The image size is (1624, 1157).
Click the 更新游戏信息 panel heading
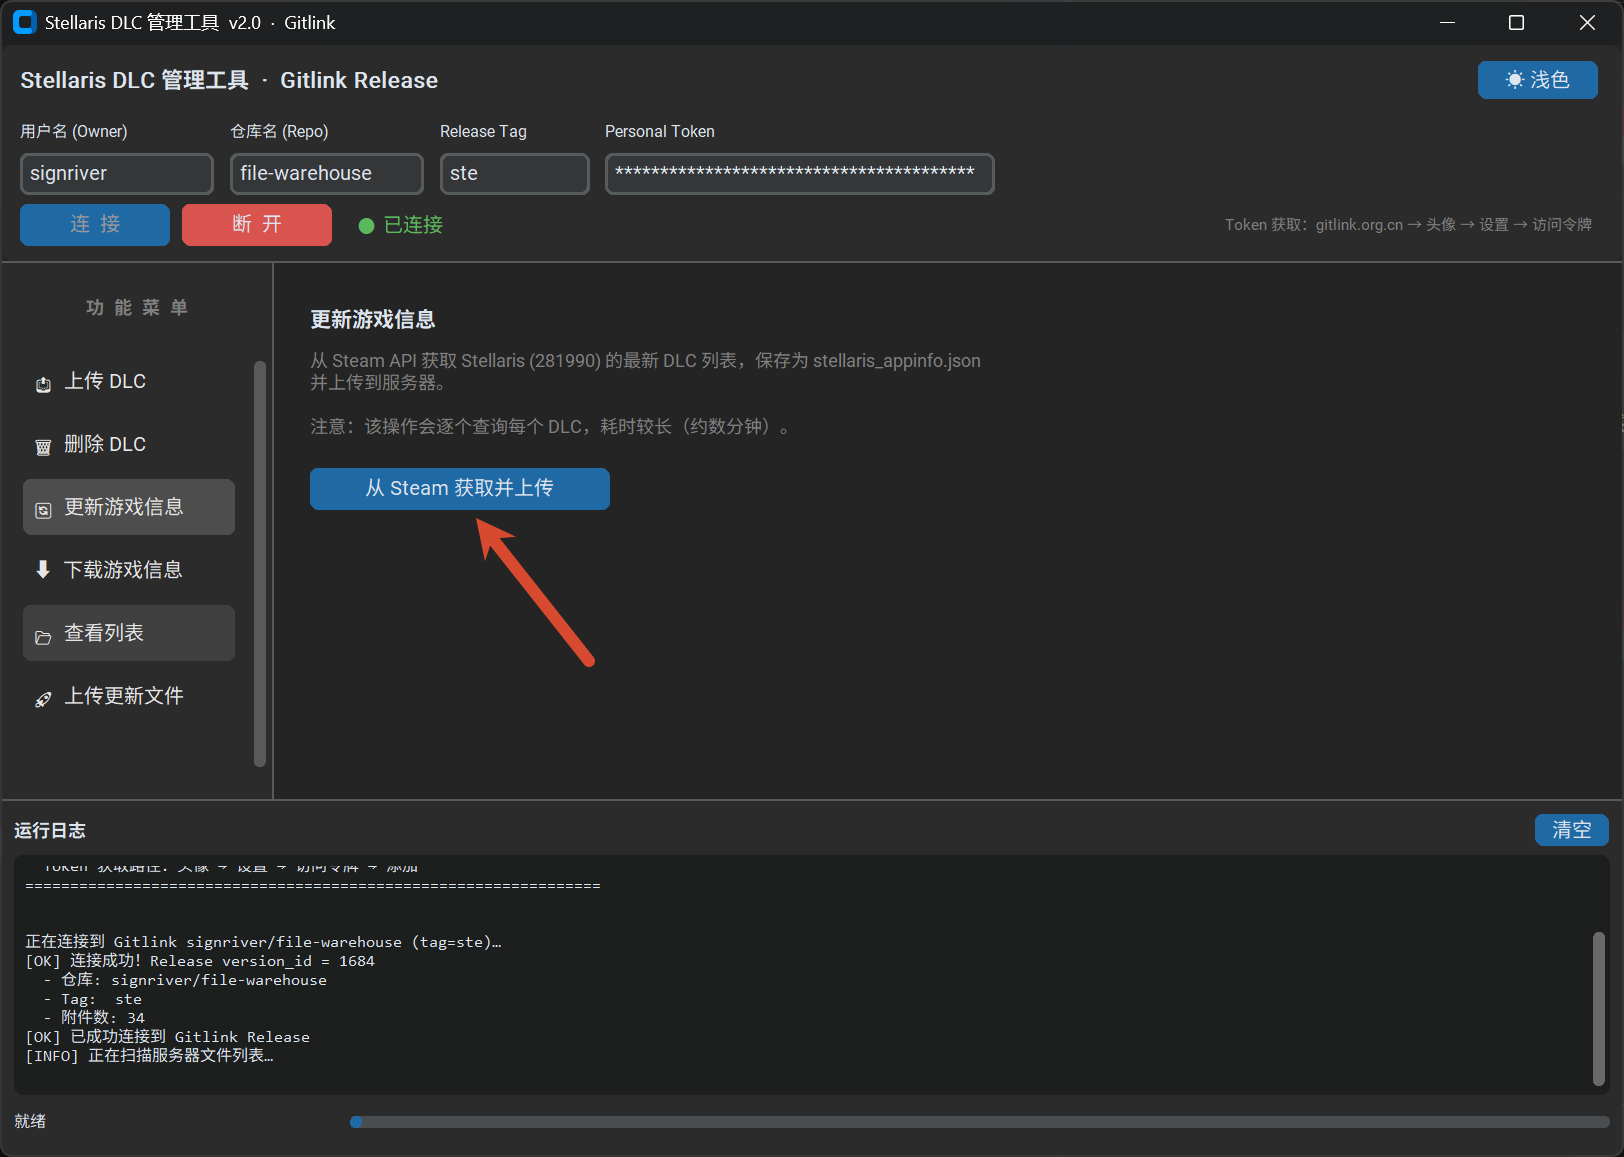pos(373,320)
